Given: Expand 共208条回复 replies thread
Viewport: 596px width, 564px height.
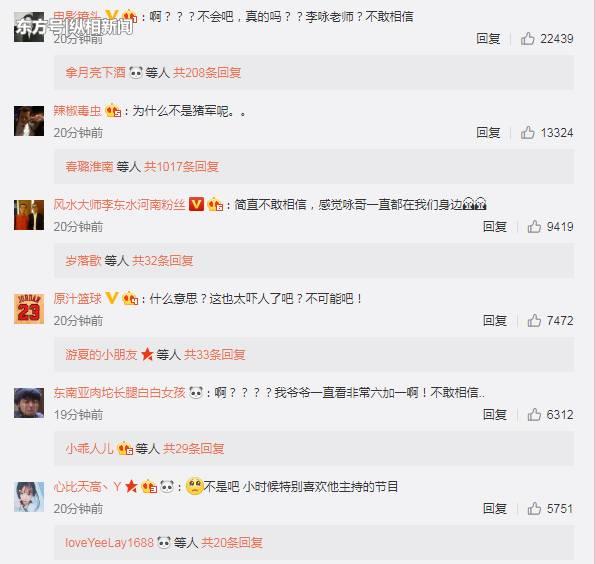Looking at the screenshot, I should pos(207,73).
